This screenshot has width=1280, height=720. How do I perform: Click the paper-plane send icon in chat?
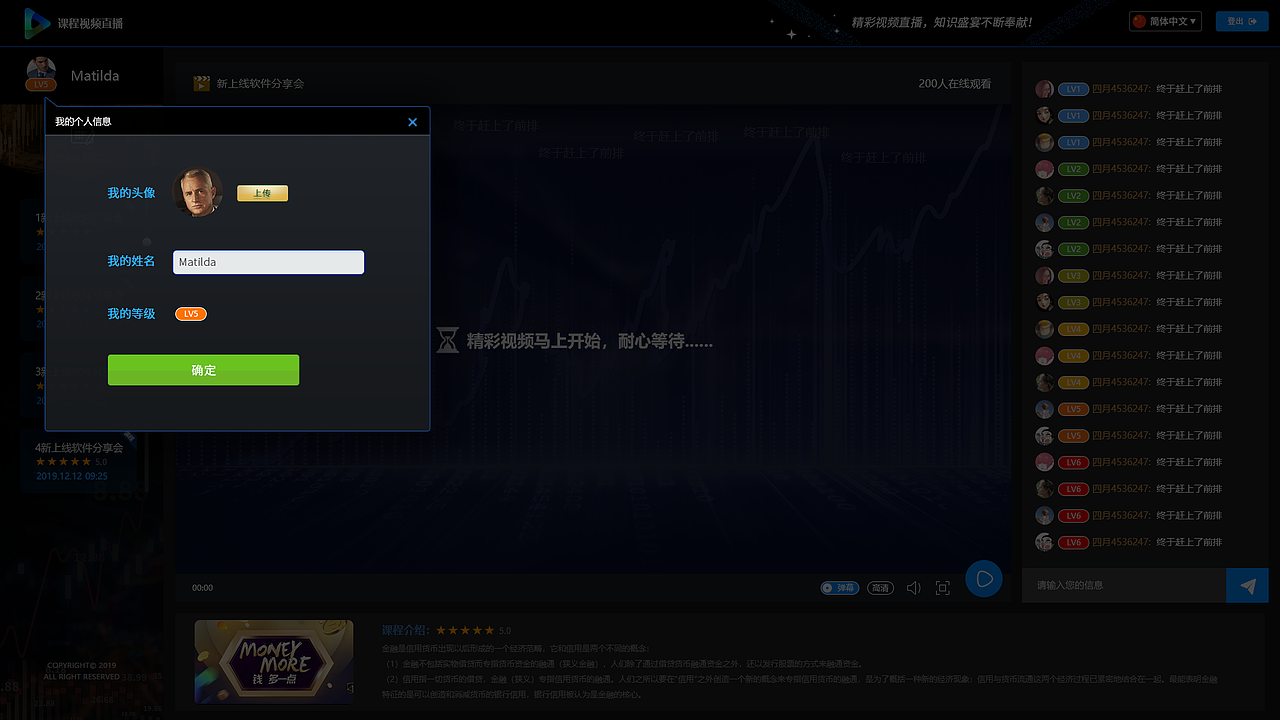pyautogui.click(x=1247, y=585)
